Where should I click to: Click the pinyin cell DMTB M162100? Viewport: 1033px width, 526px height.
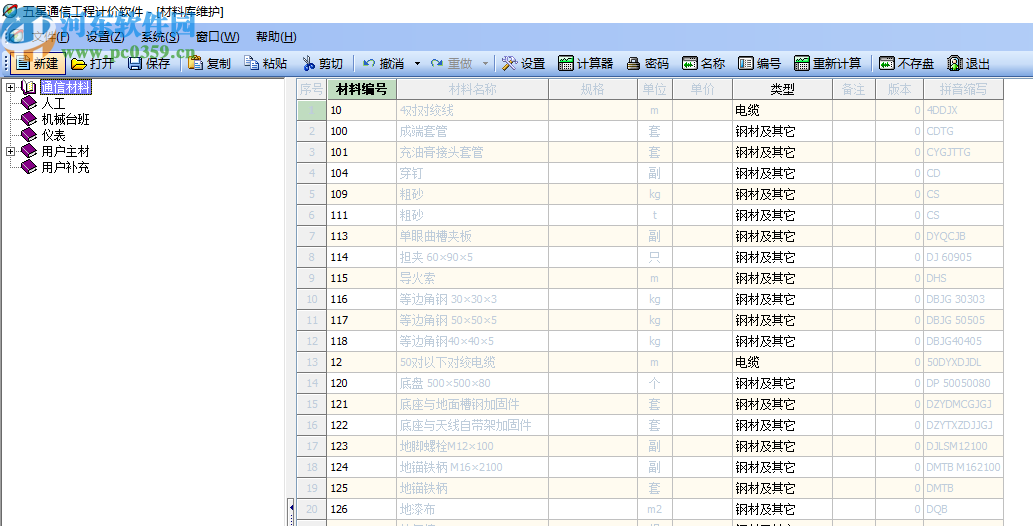tap(963, 467)
